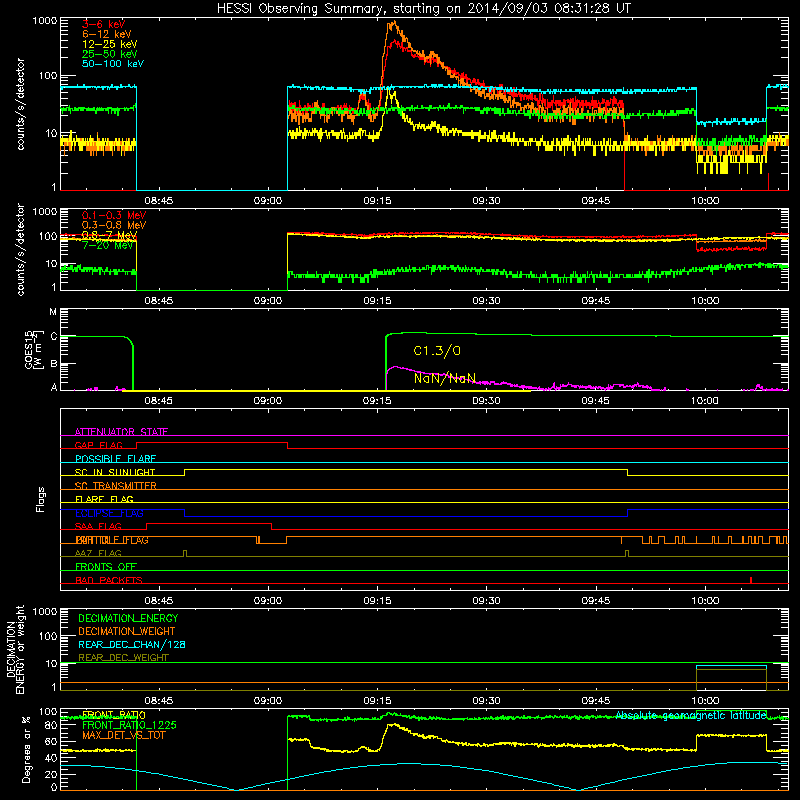The width and height of the screenshot is (800, 800).
Task: Click the Absolute geomagnetic latitude label
Action: (691, 715)
